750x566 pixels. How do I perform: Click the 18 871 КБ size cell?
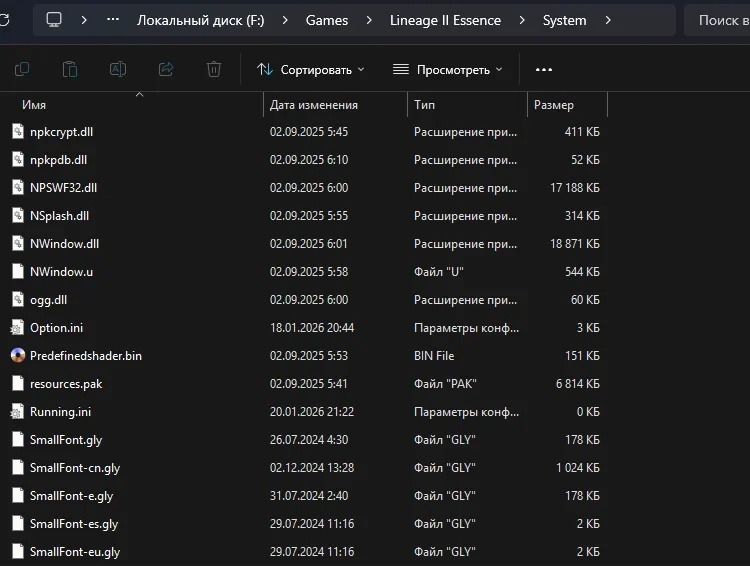[575, 244]
